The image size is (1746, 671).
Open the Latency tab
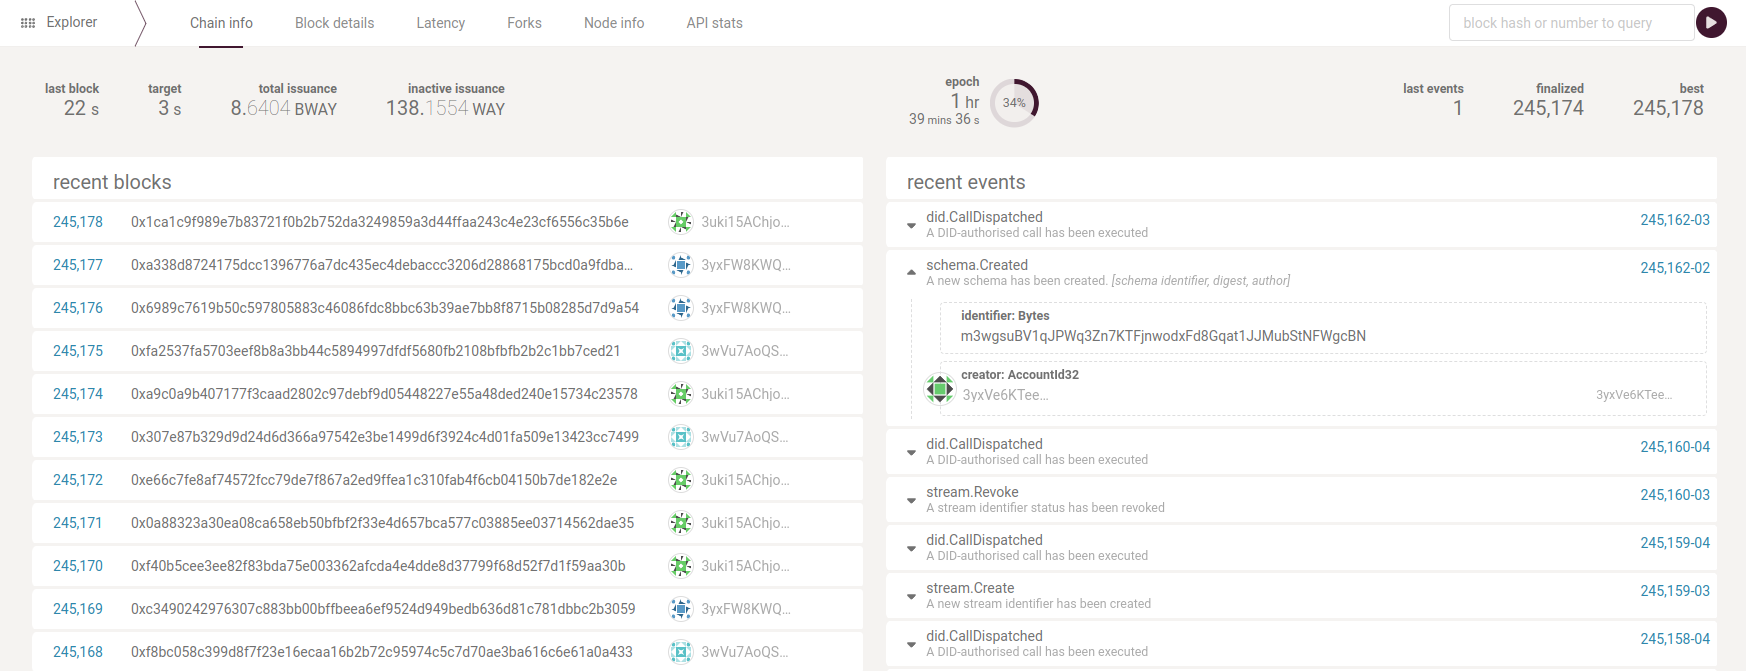440,23
